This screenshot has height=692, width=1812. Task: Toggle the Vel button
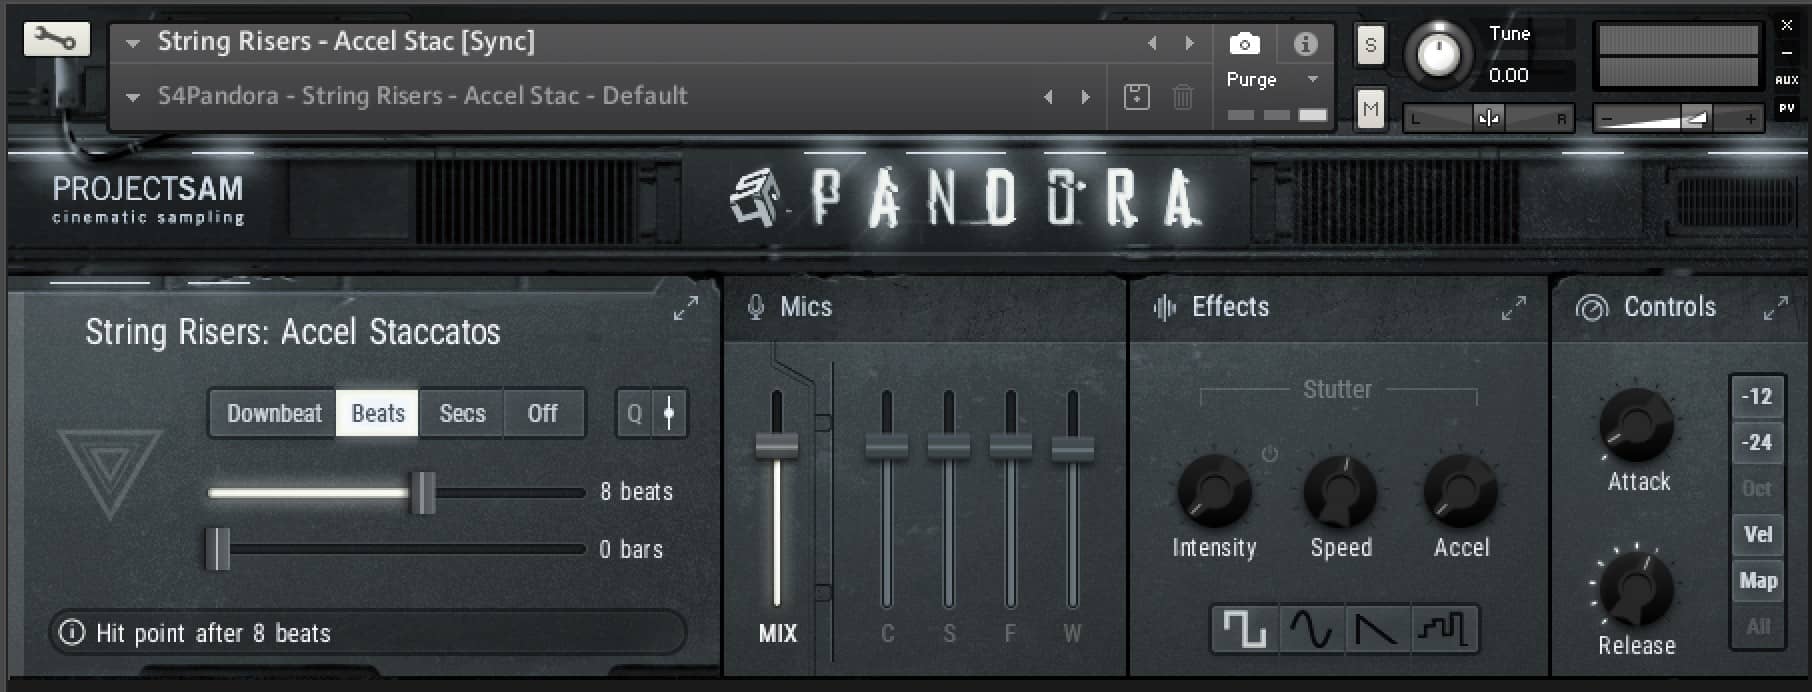pyautogui.click(x=1757, y=535)
